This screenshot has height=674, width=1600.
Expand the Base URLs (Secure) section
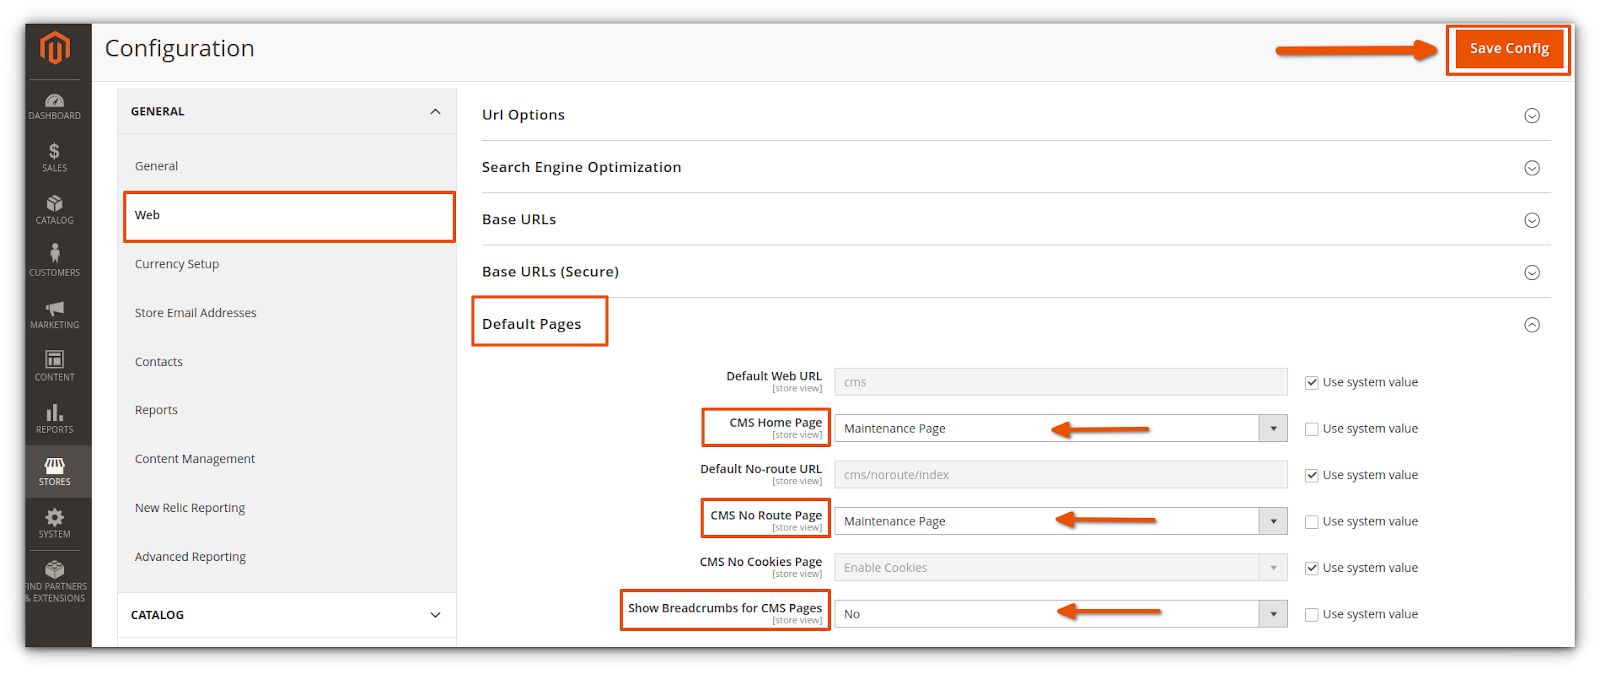click(1531, 273)
